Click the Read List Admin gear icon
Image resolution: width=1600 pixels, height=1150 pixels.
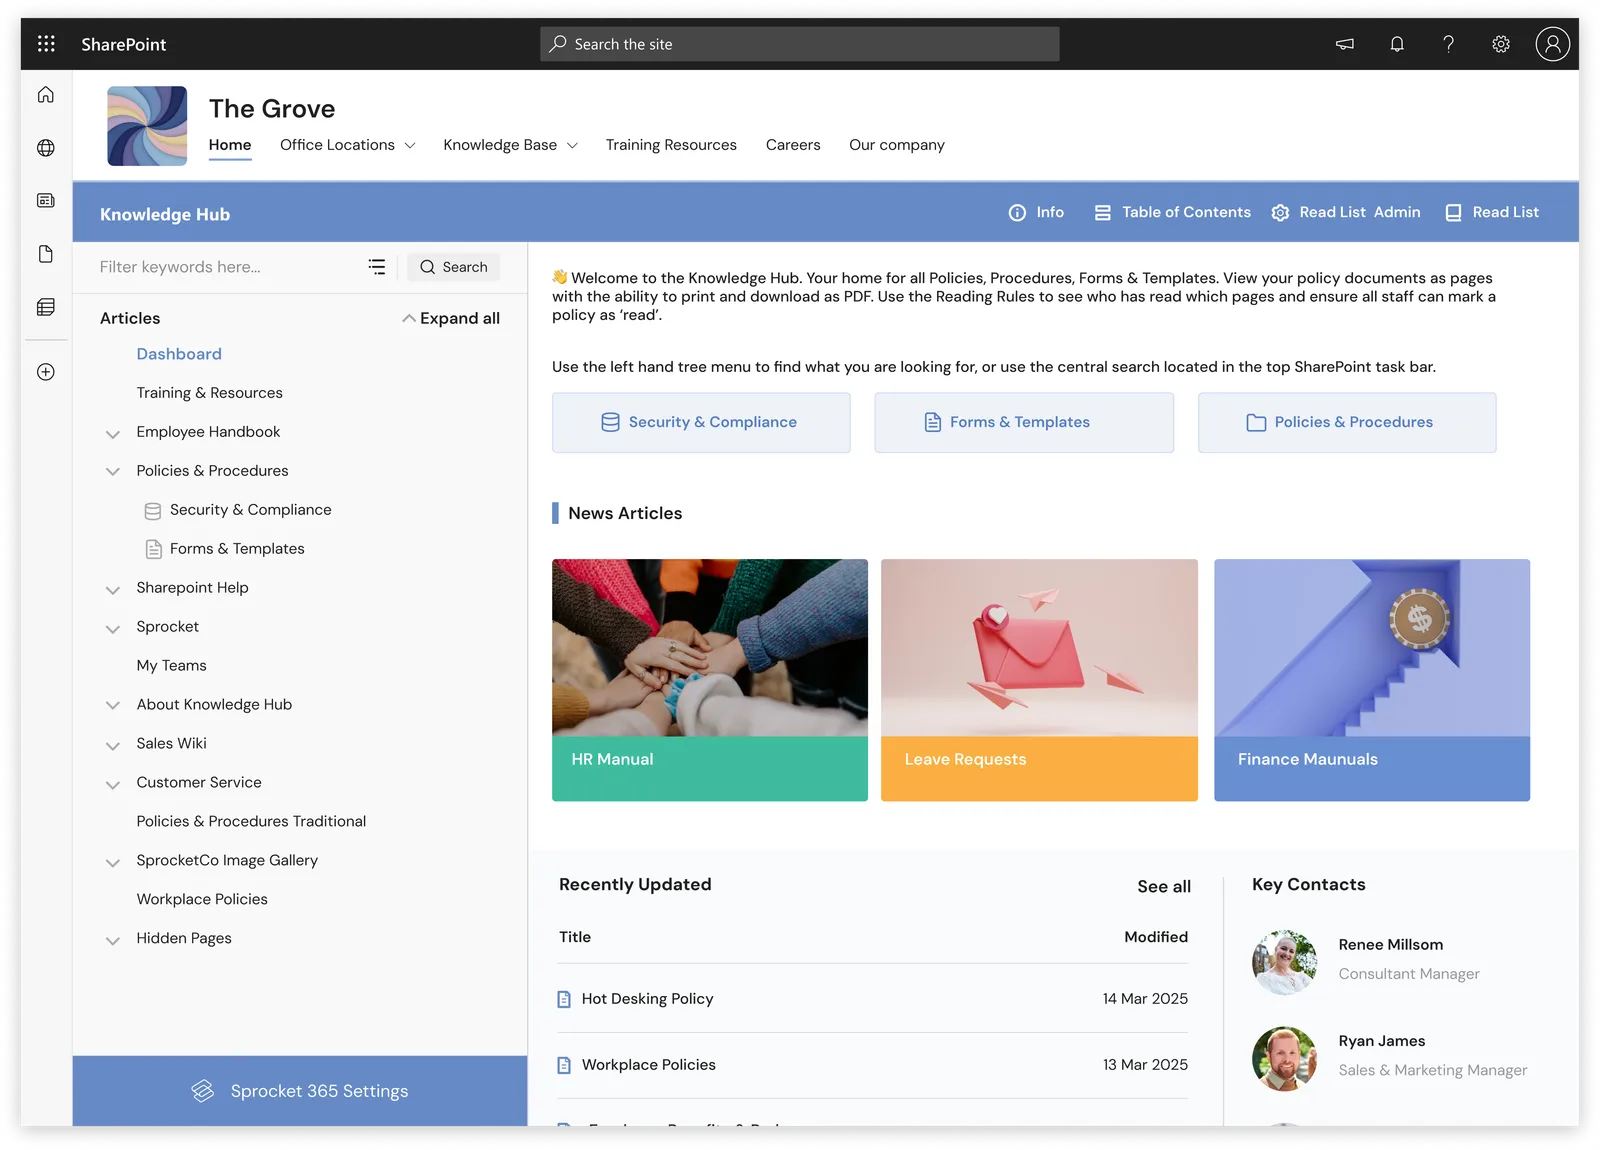(x=1280, y=213)
